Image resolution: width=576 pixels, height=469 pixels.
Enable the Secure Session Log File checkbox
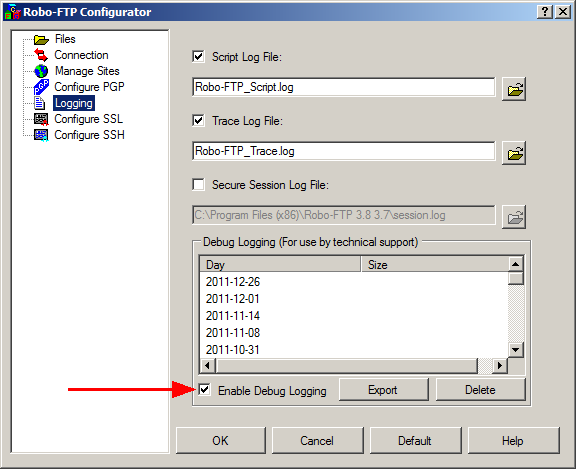pos(198,184)
